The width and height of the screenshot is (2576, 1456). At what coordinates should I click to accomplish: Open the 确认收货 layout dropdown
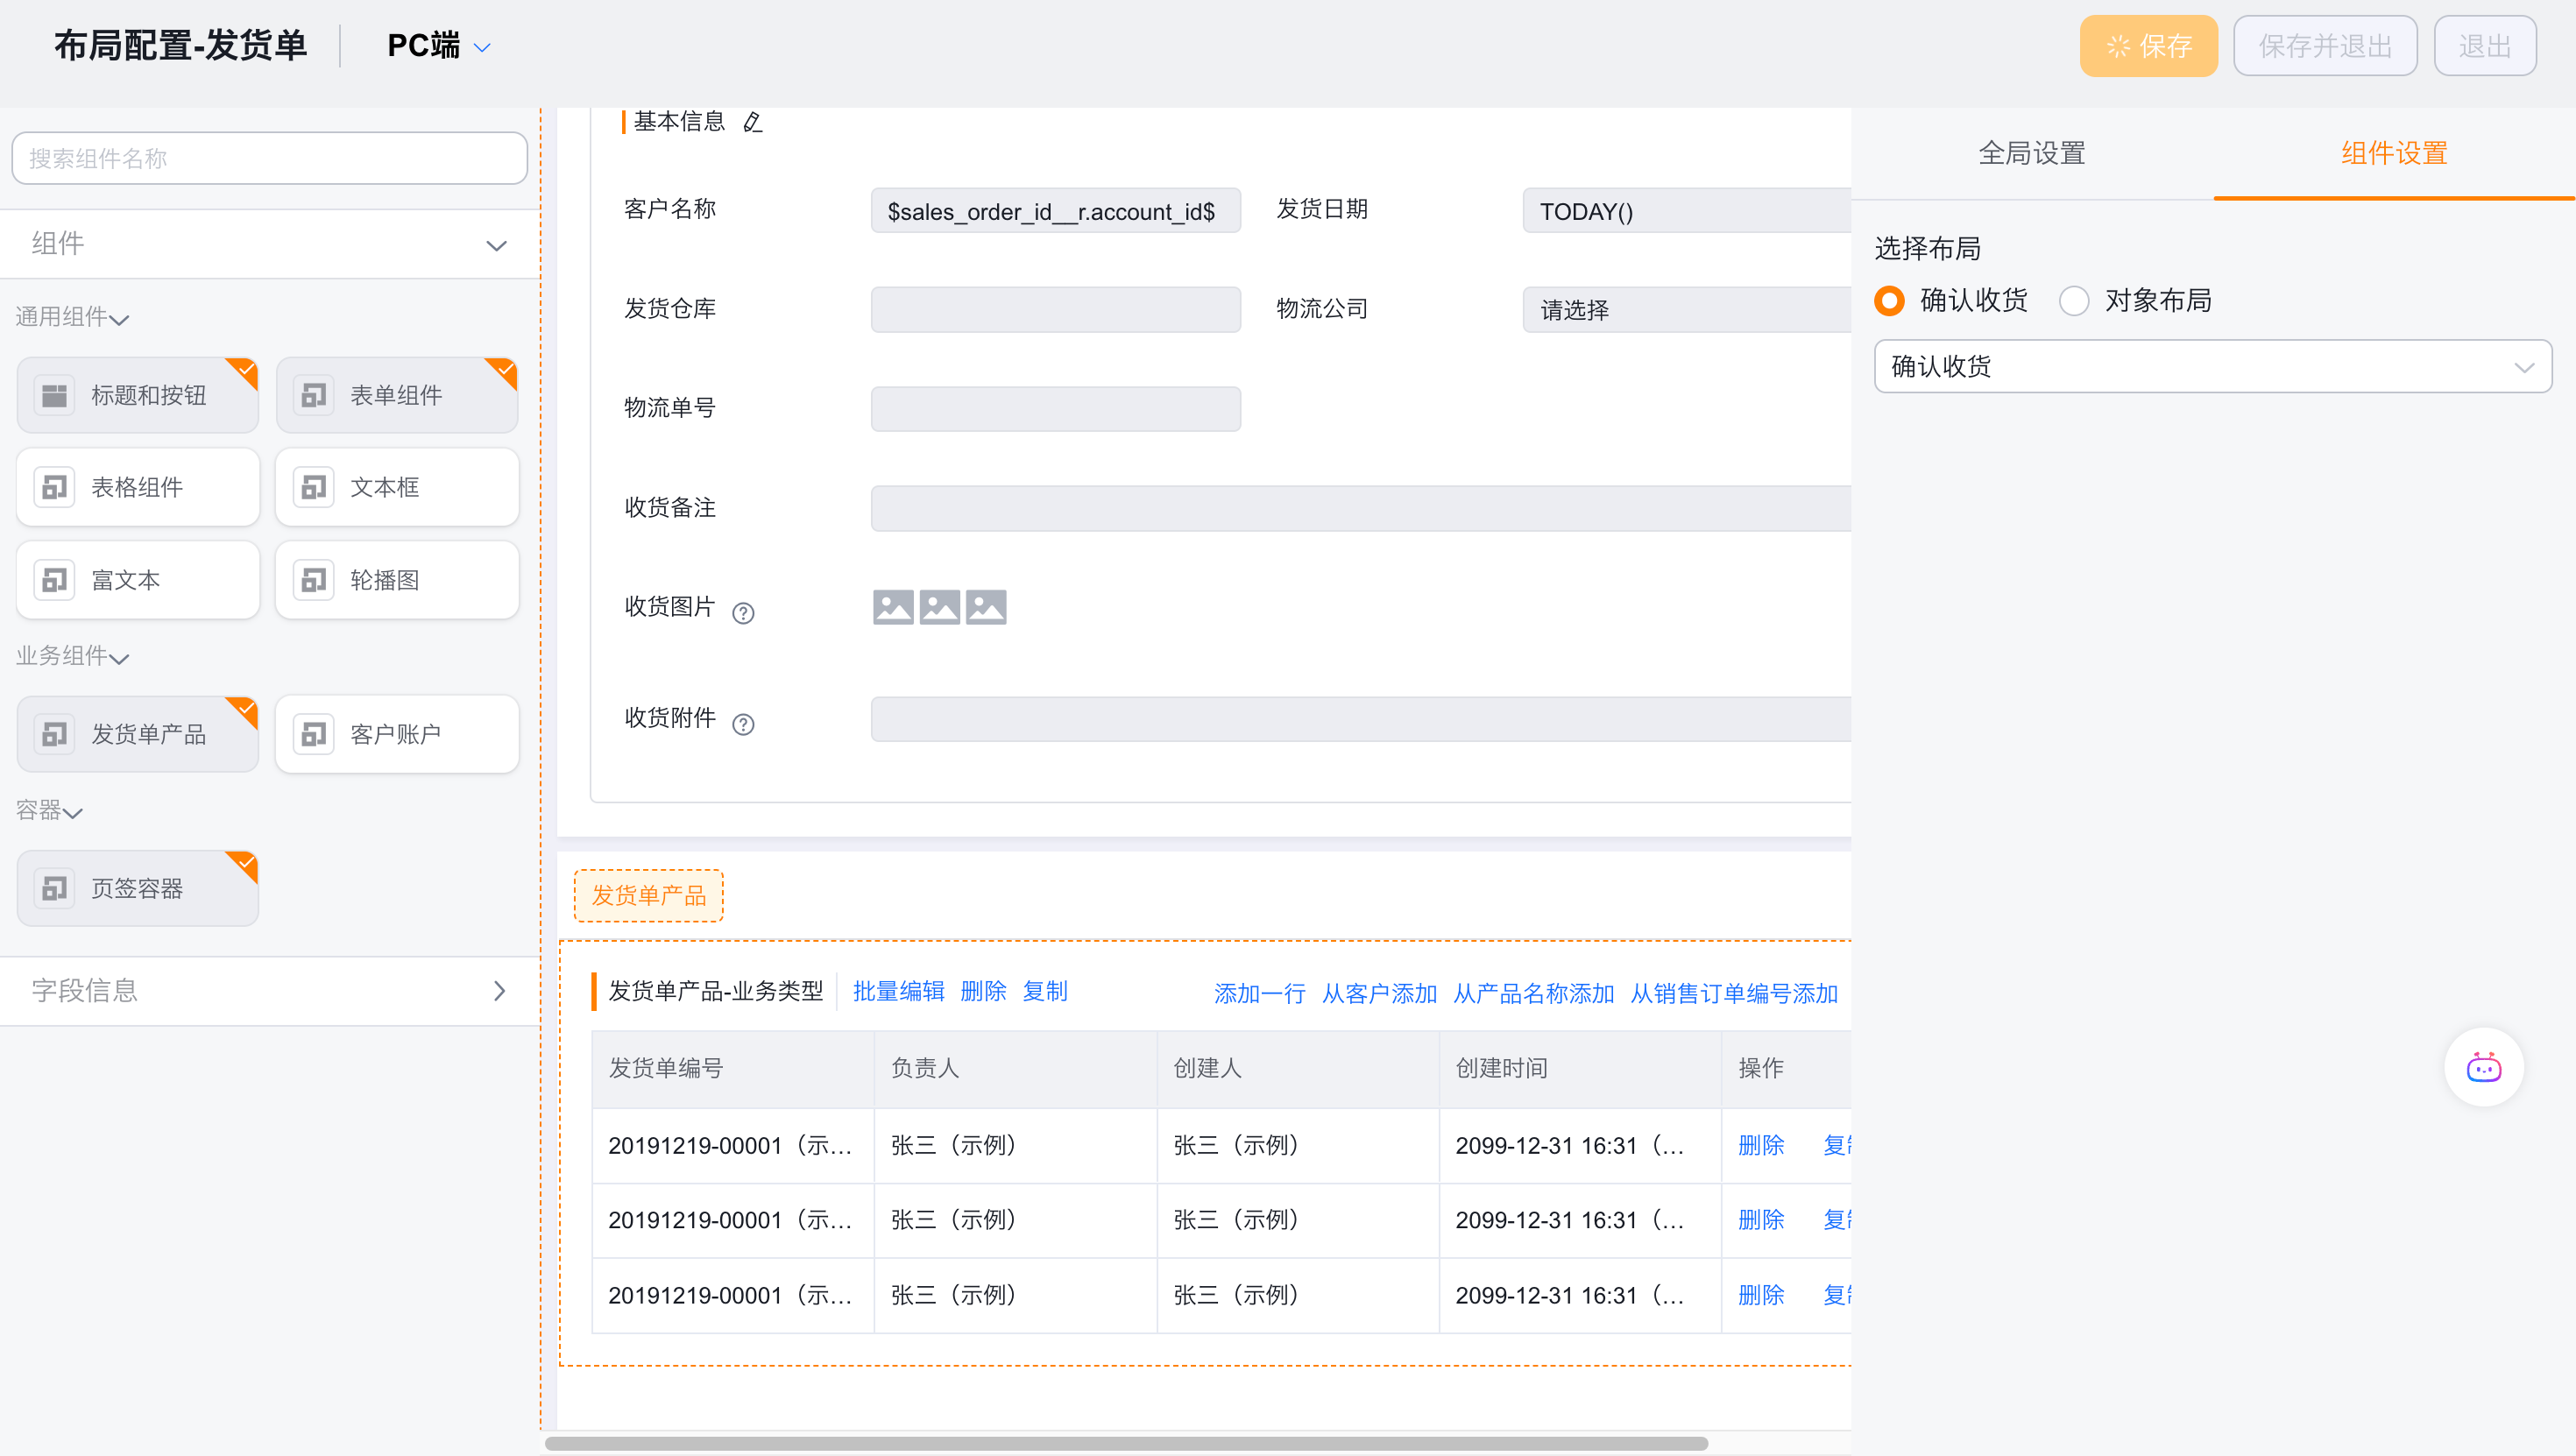point(2212,366)
